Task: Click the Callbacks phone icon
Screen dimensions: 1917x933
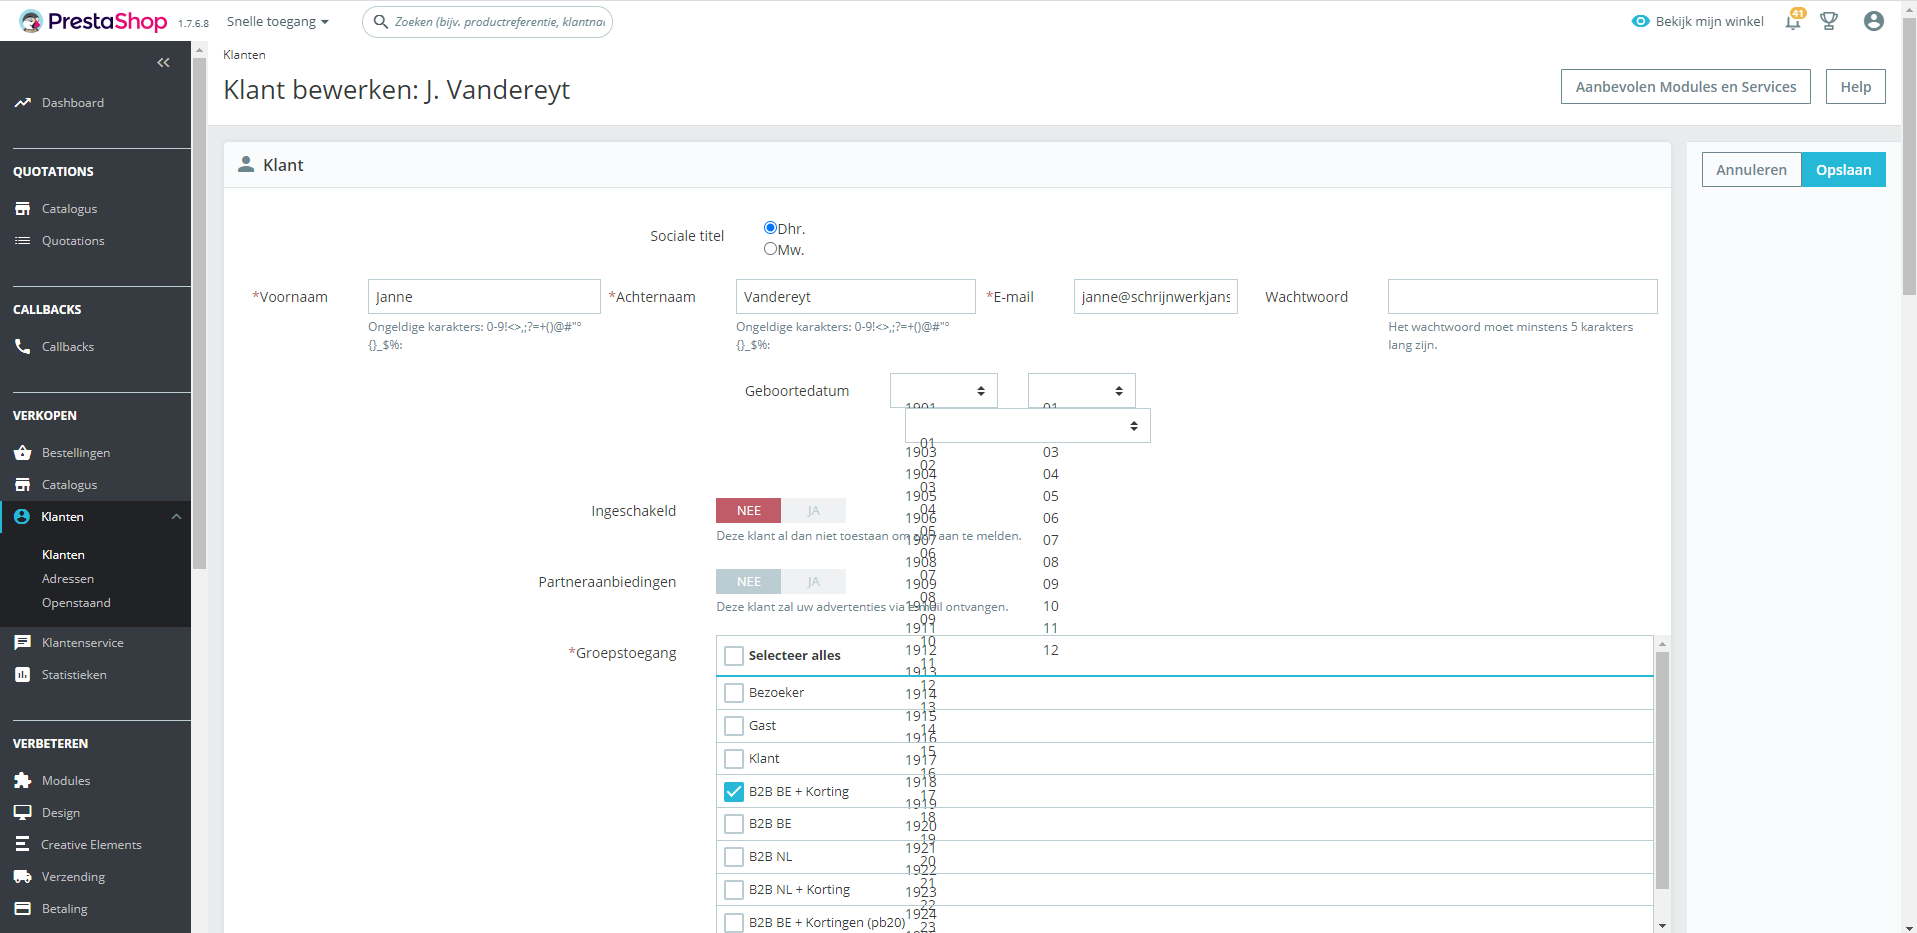Action: 22,346
